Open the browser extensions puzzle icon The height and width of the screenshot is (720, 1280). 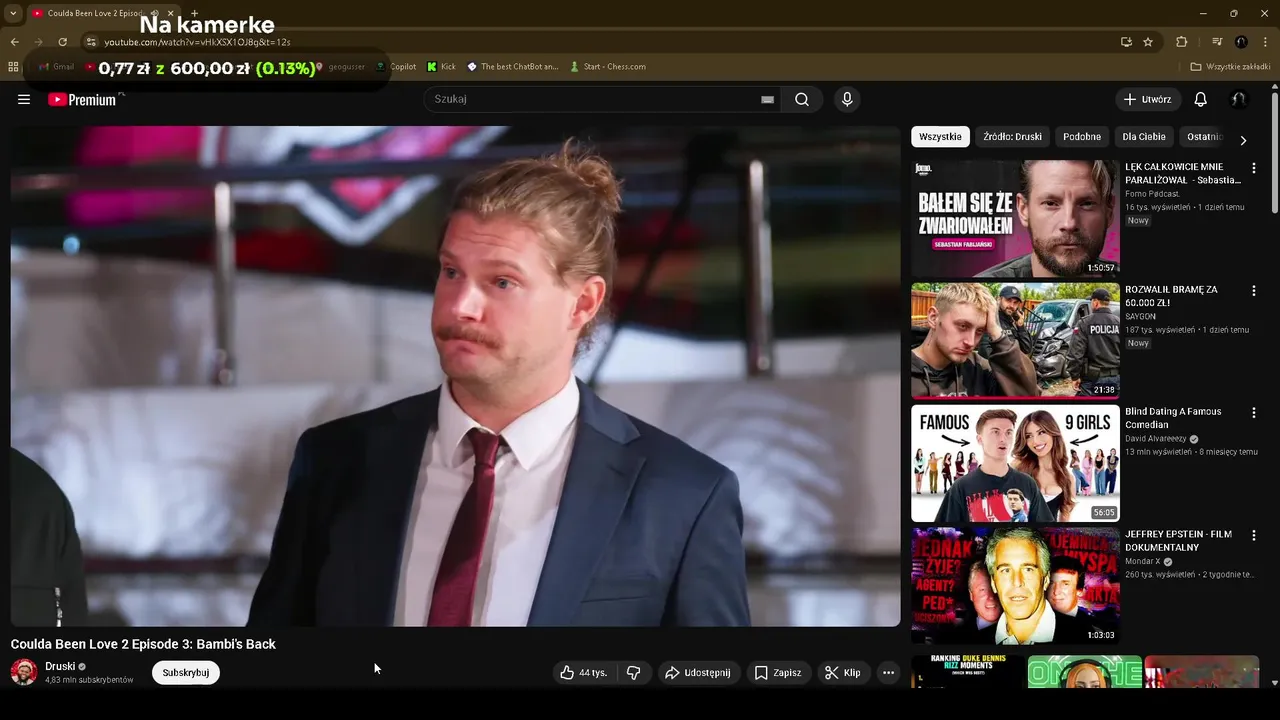click(x=1181, y=42)
